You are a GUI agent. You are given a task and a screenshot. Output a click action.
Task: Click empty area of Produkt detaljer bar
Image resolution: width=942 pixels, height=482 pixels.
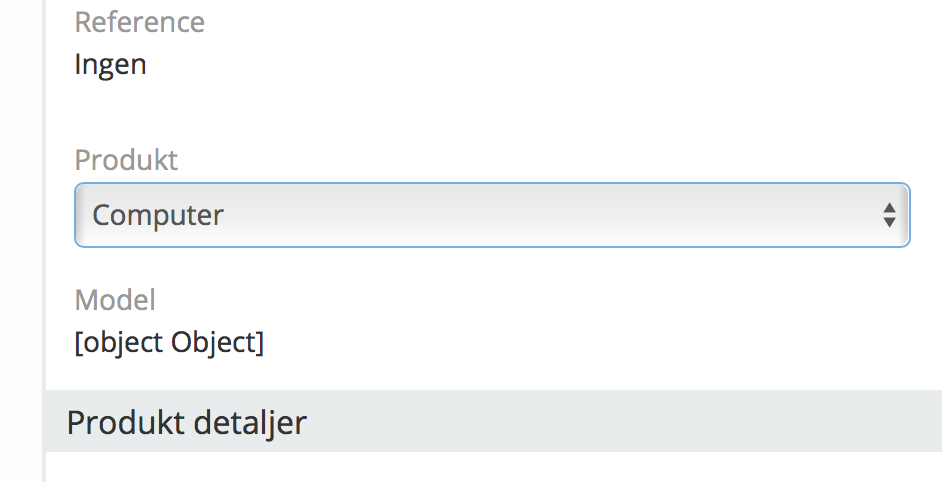point(620,422)
